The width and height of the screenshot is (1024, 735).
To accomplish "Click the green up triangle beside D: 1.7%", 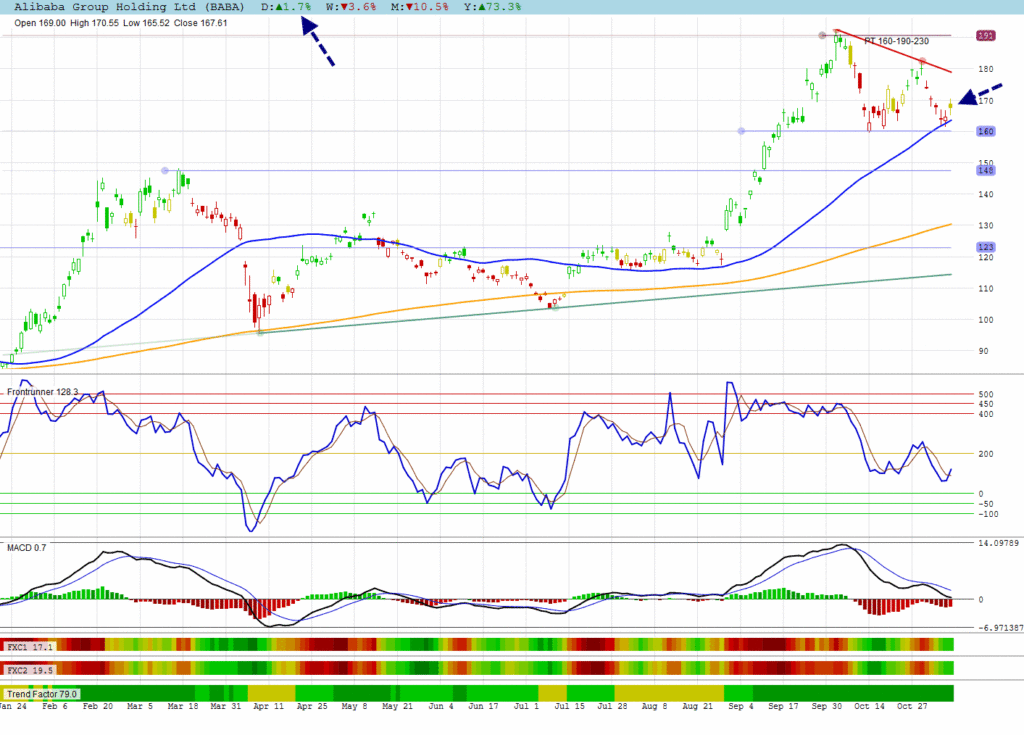I will click(x=284, y=7).
